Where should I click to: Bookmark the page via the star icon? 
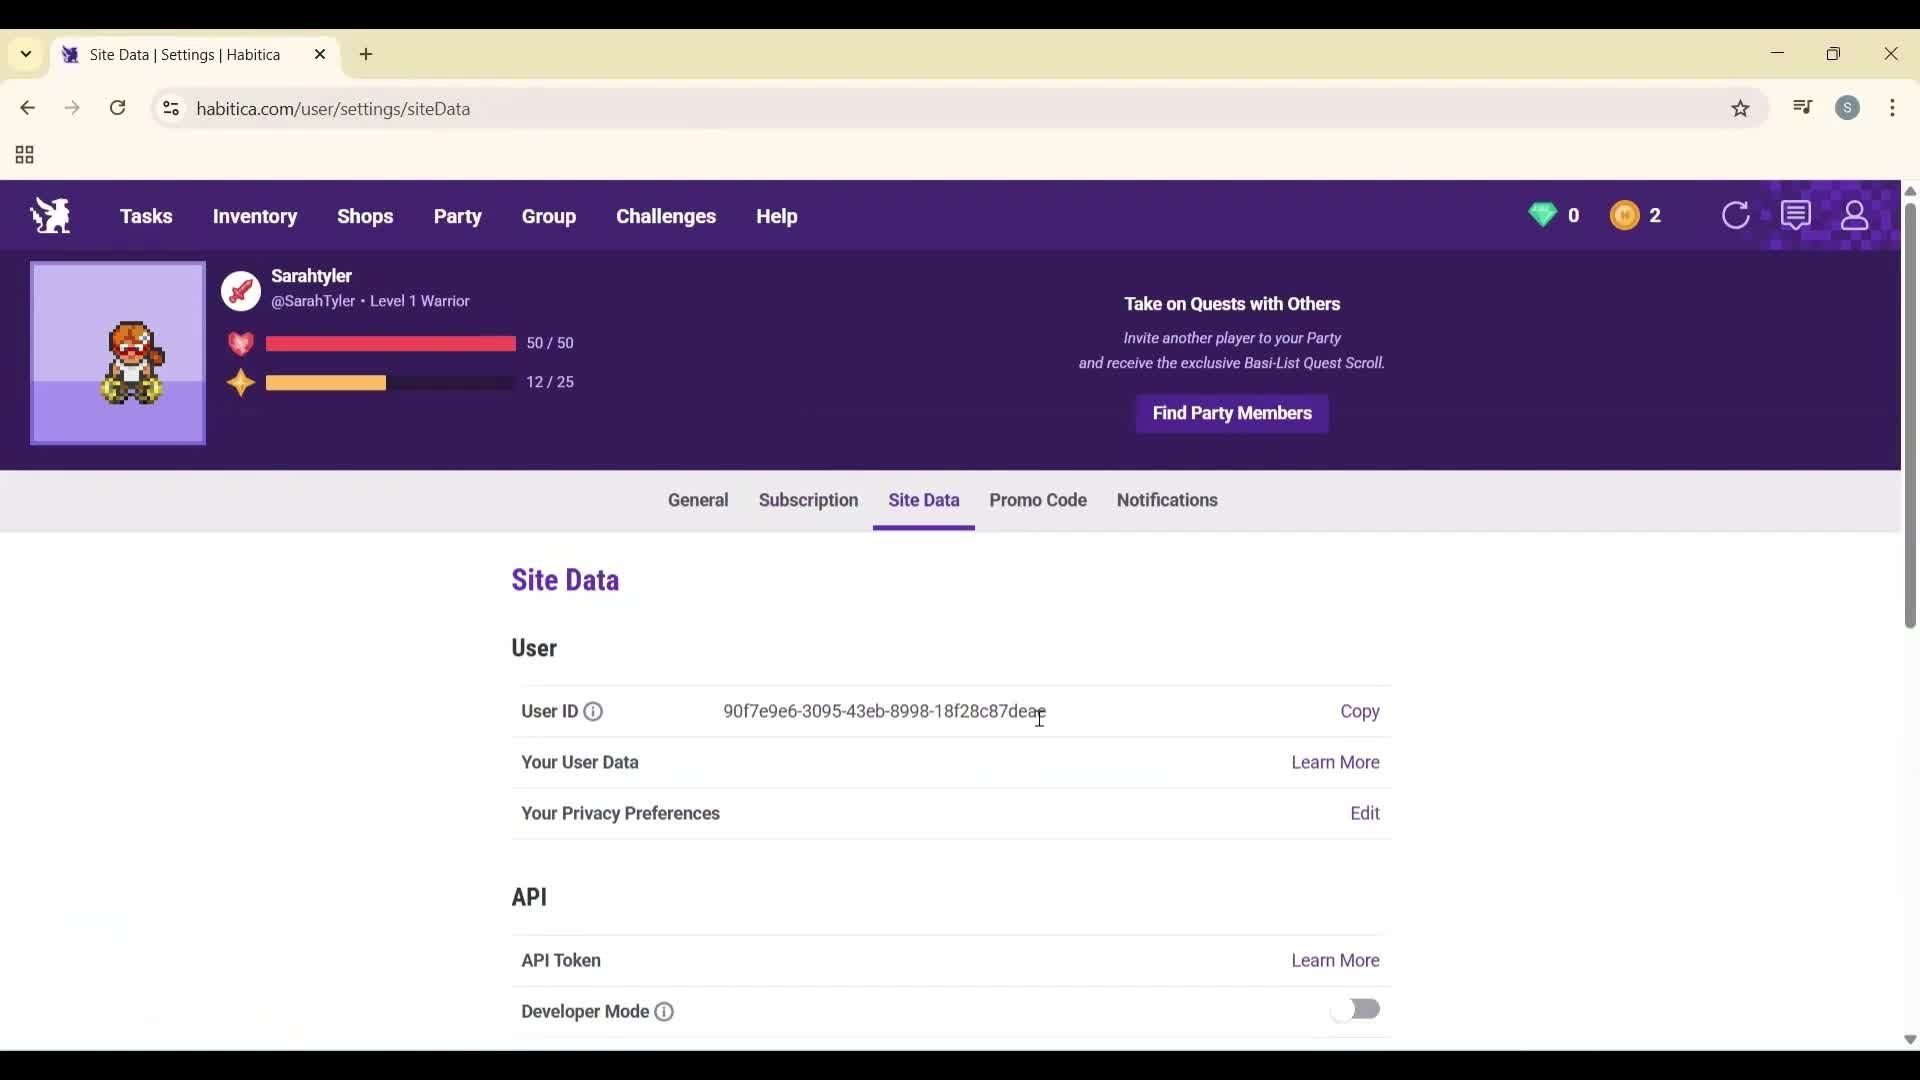[1740, 108]
